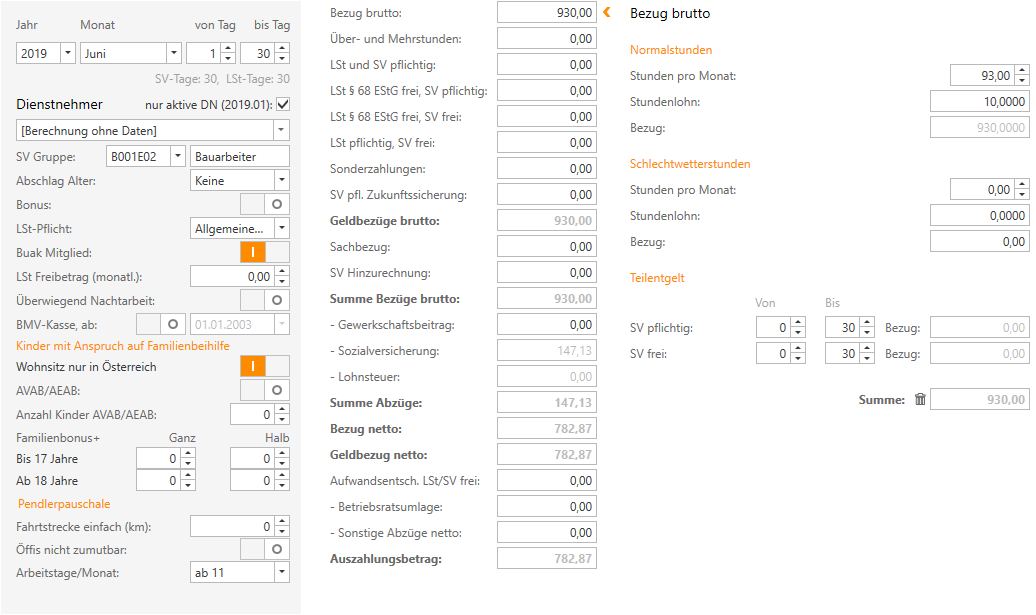The height and width of the screenshot is (615, 1036).
Task: Open the Dienstnehmer selection dropdown
Action: (281, 130)
